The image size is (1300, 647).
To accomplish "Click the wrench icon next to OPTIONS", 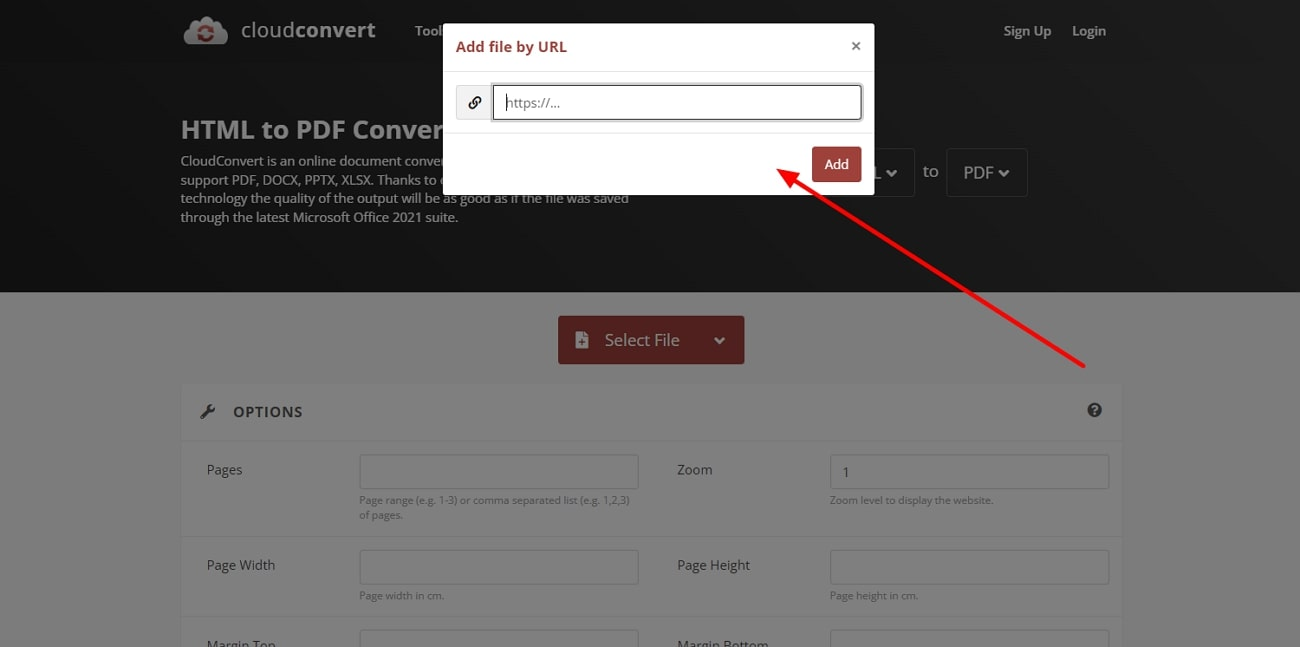I will tap(208, 411).
